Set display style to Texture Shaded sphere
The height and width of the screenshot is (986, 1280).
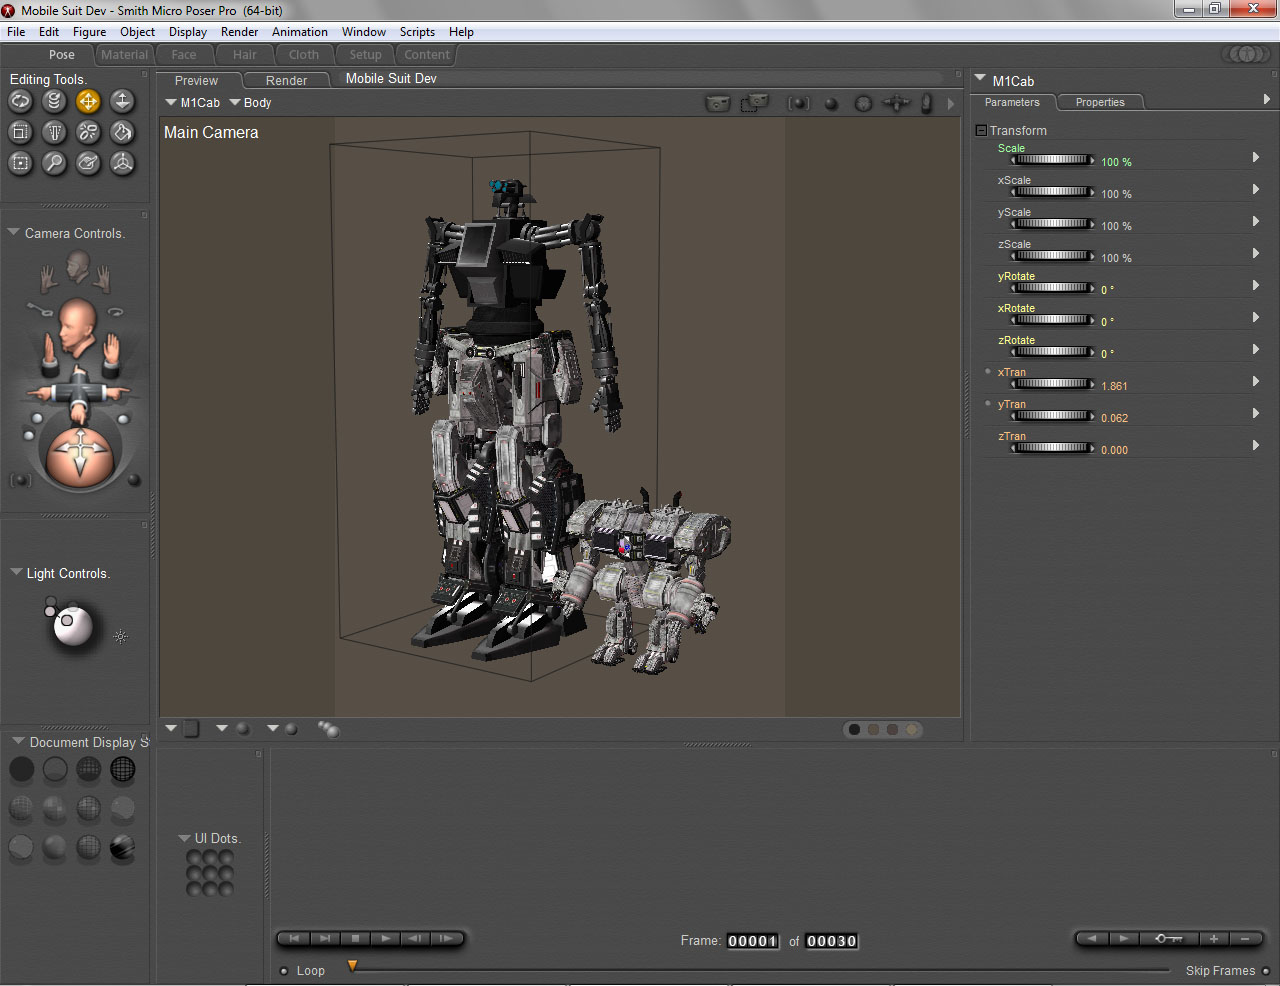[122, 847]
